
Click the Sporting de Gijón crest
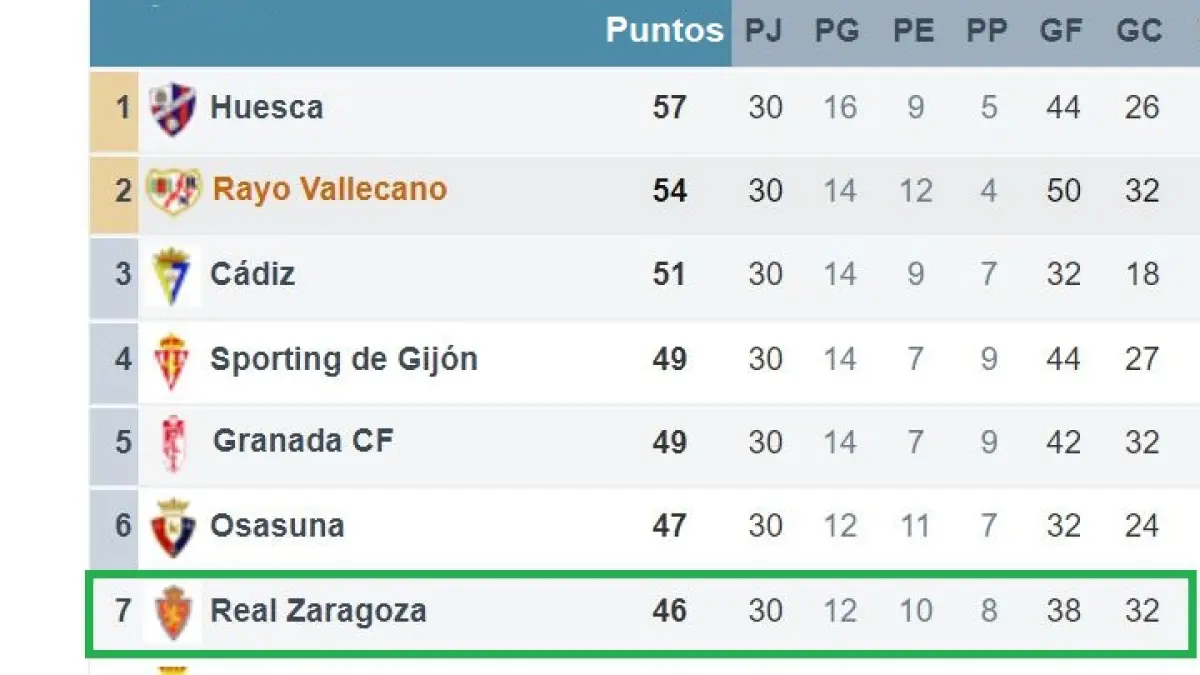172,360
